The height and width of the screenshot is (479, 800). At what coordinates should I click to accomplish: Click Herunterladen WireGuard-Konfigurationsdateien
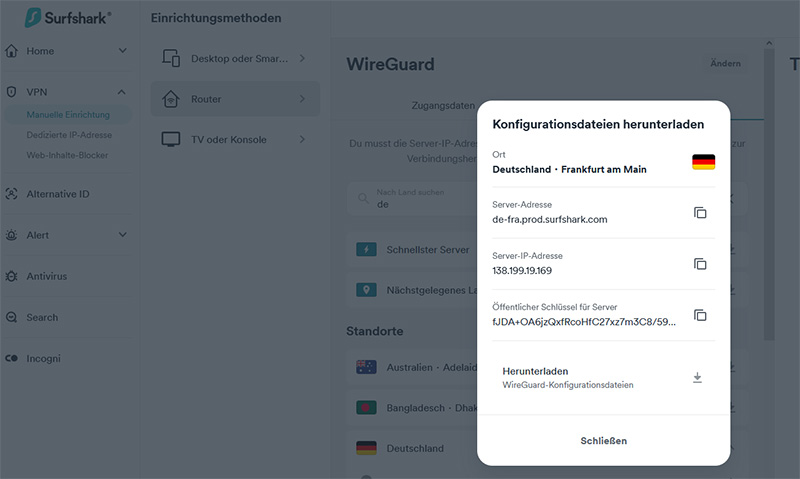[x=604, y=377]
